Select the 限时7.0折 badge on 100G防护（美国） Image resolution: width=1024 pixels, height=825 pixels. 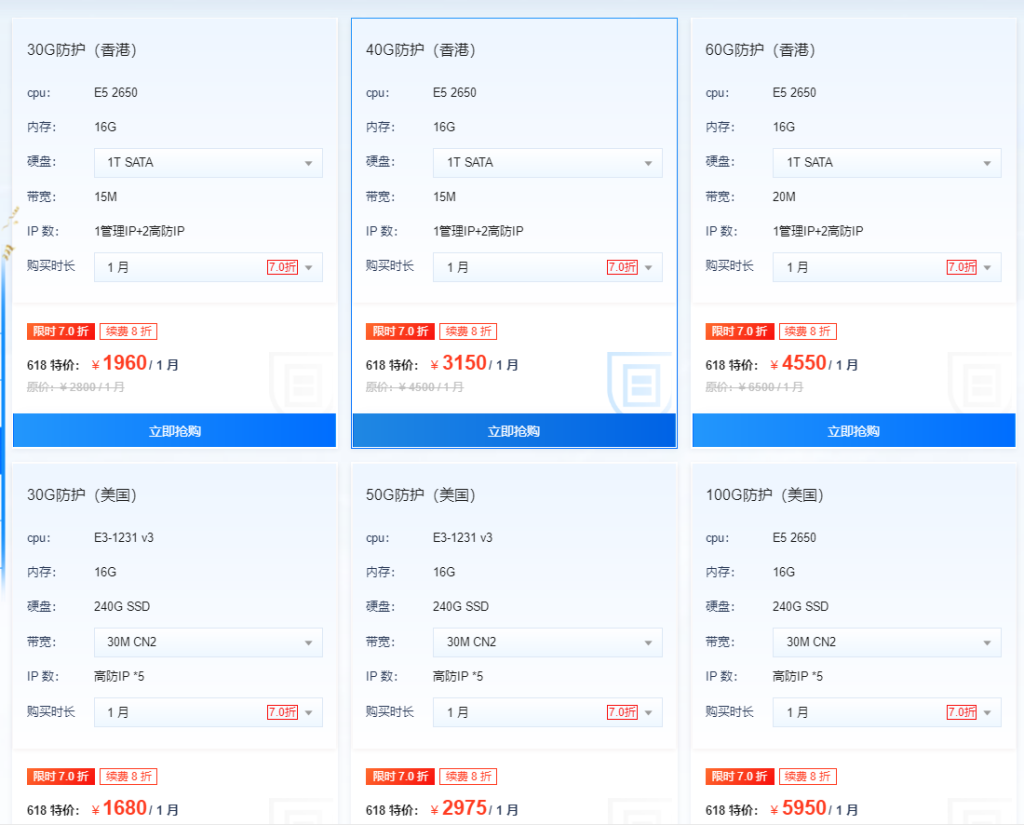[739, 776]
